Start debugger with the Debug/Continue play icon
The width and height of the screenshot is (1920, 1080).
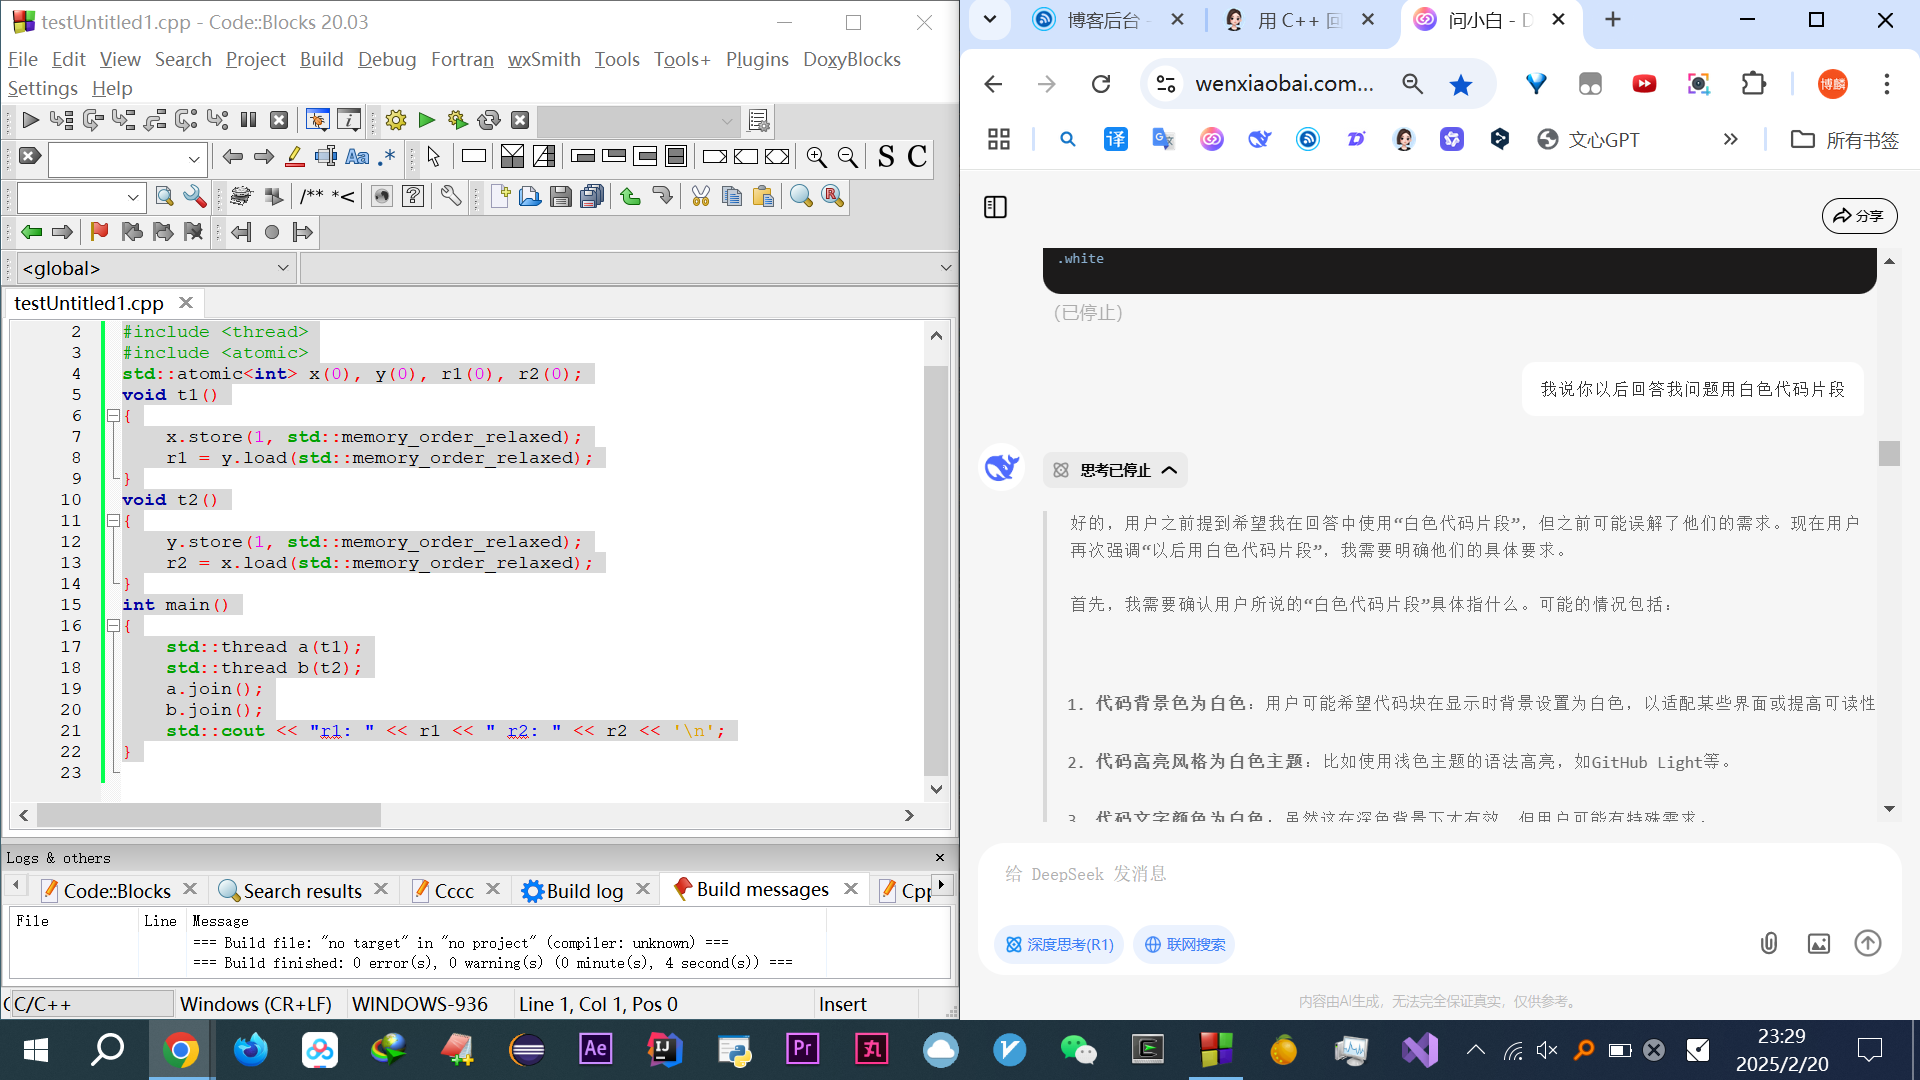30,120
